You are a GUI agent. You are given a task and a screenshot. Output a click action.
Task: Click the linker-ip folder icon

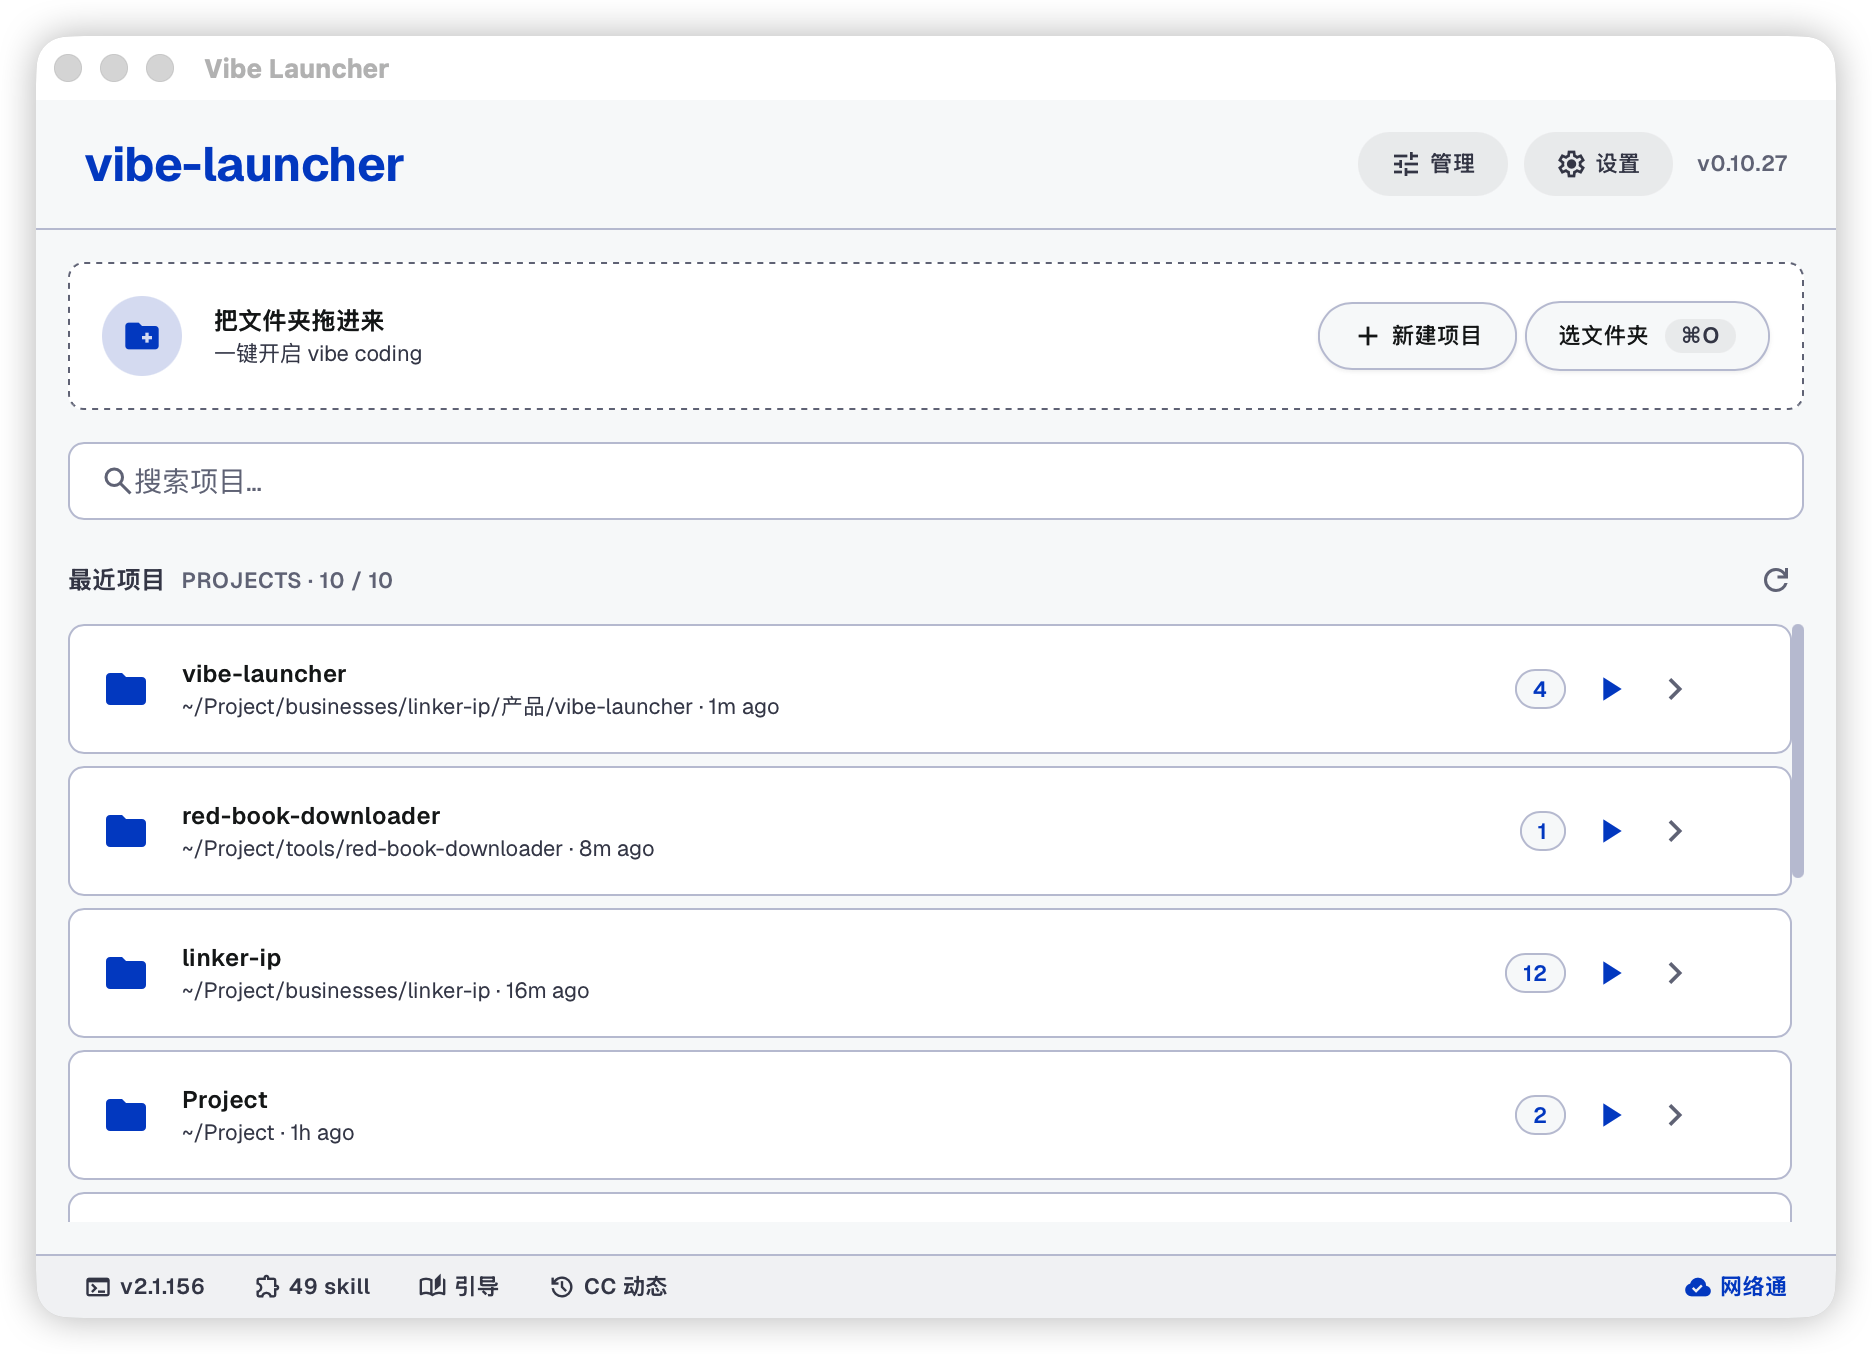coord(126,973)
